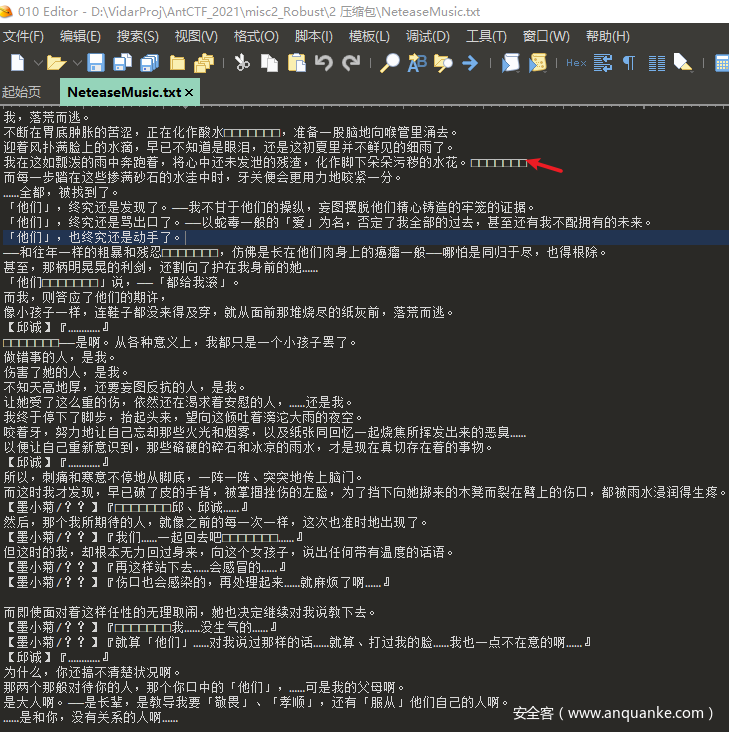Click the Open file folder icon
The image size is (729, 732).
point(55,63)
